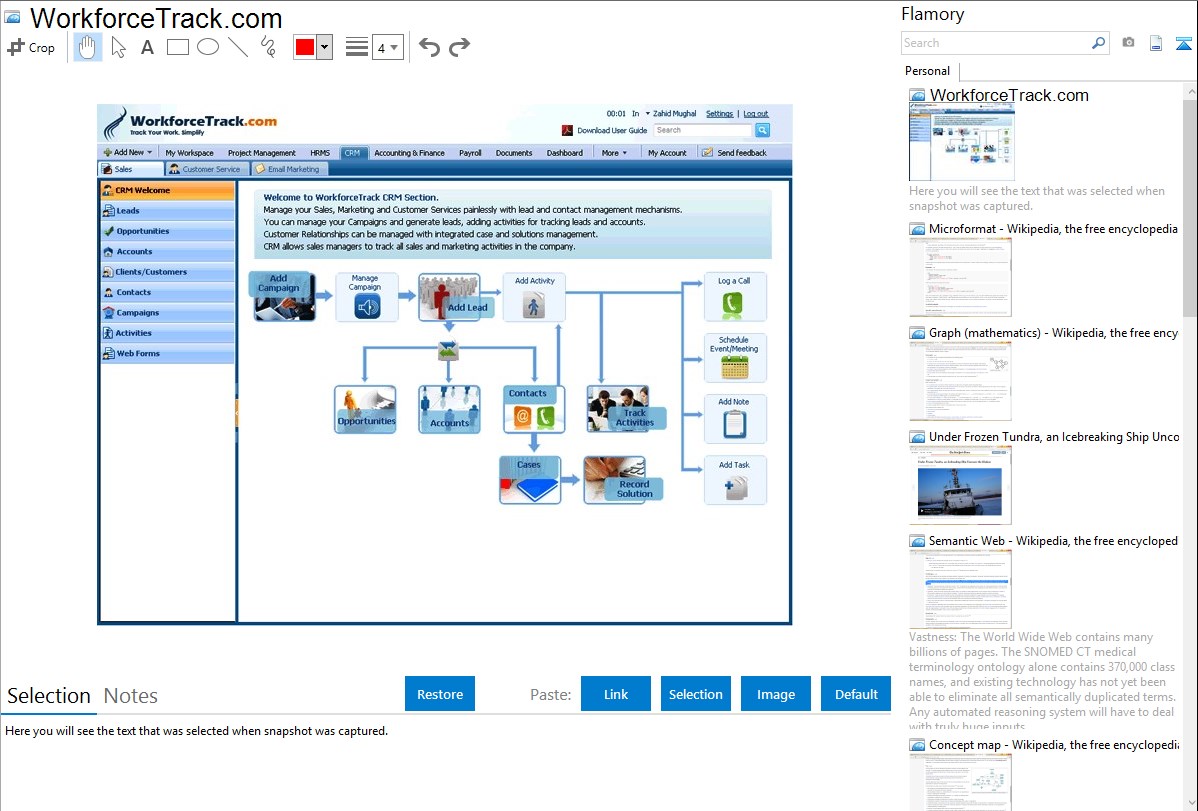Select the Concept map snapshot title
The height and width of the screenshot is (811, 1198).
click(1054, 745)
